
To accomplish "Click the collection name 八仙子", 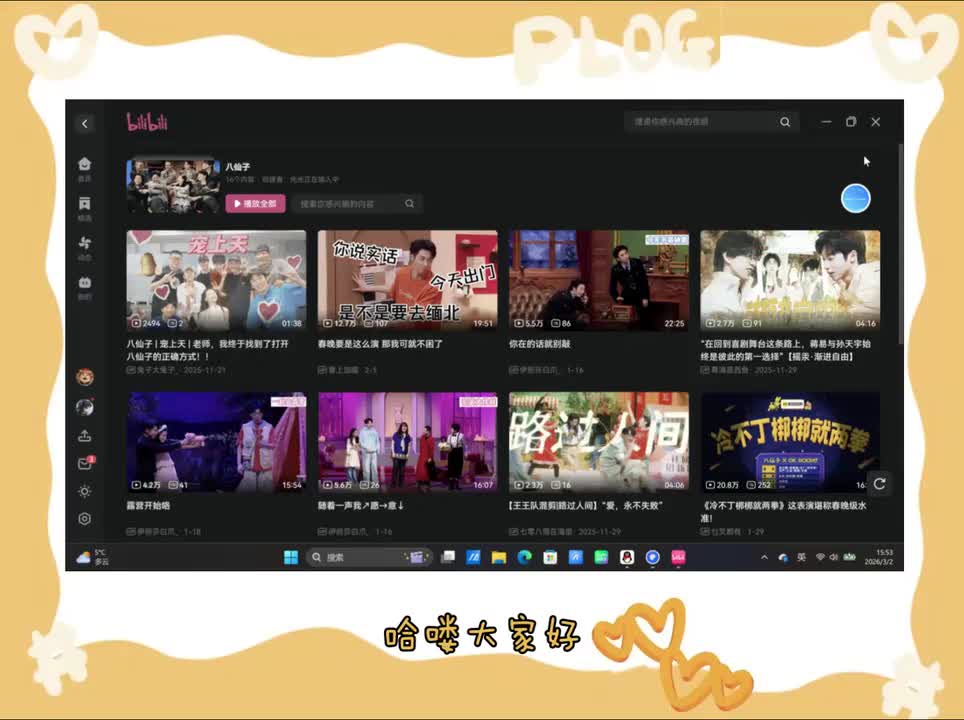I will (237, 167).
